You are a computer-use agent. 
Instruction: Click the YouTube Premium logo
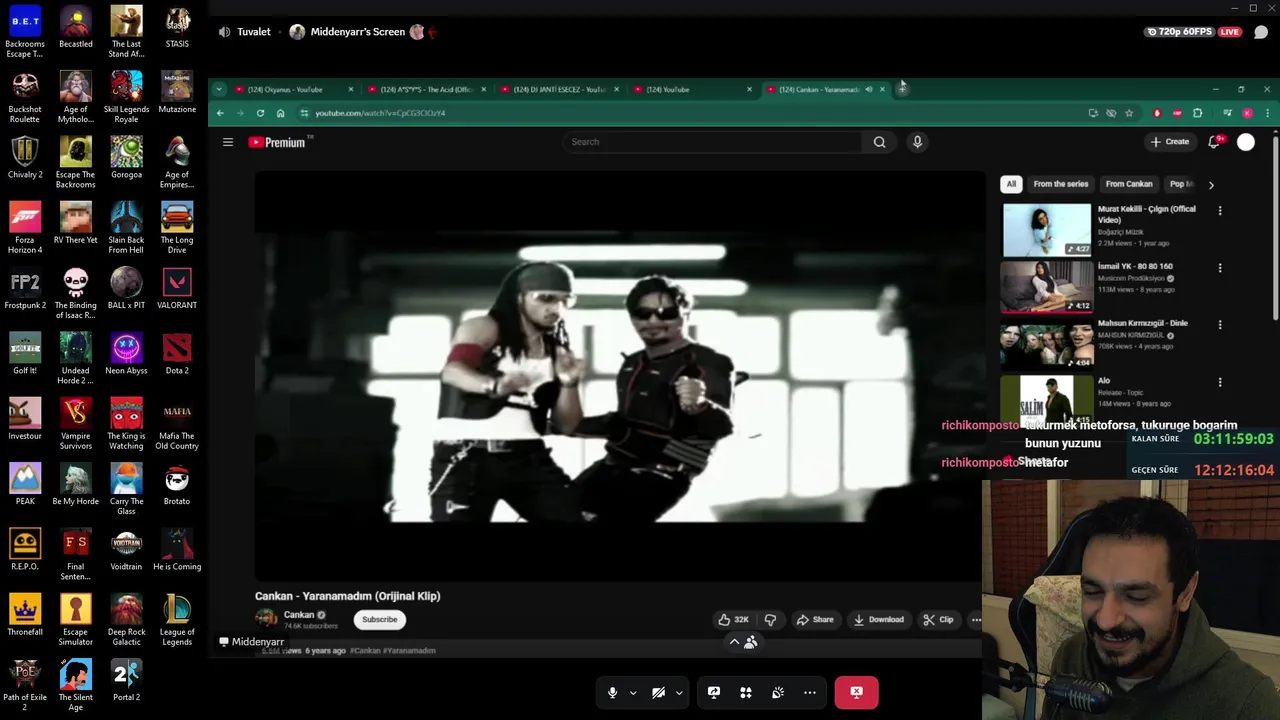pyautogui.click(x=280, y=142)
